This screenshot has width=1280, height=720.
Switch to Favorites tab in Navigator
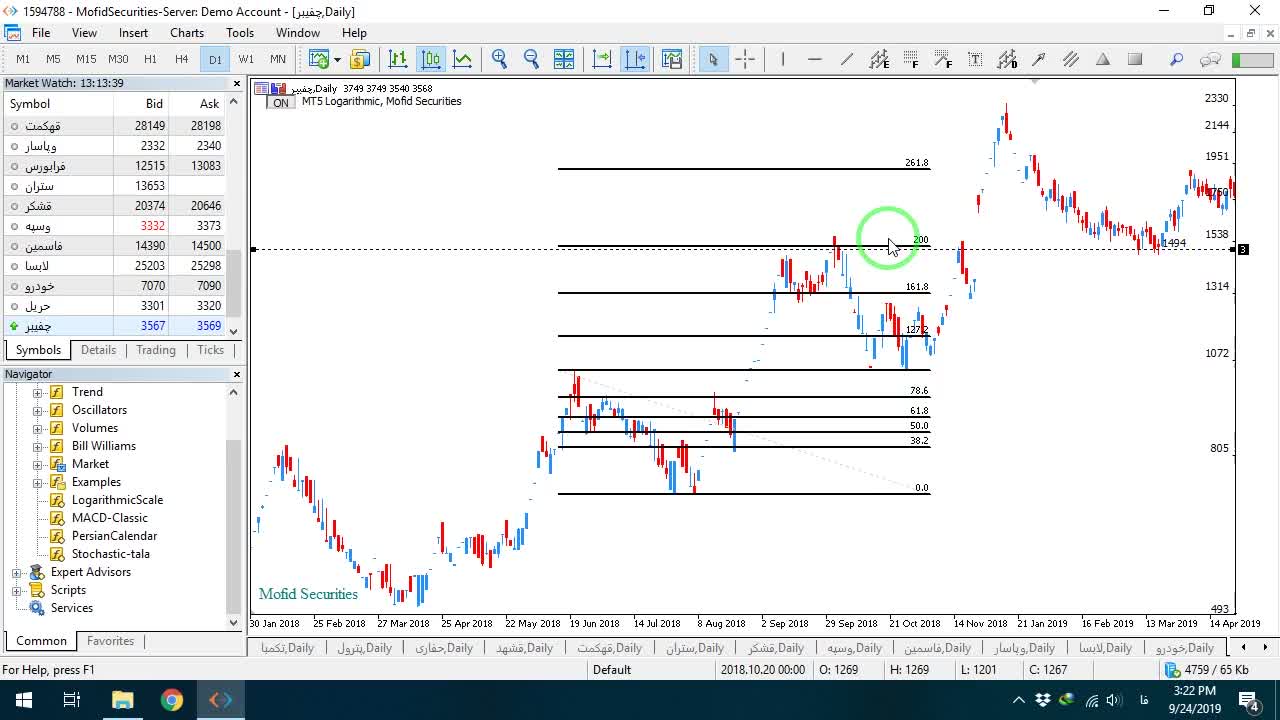click(x=110, y=641)
